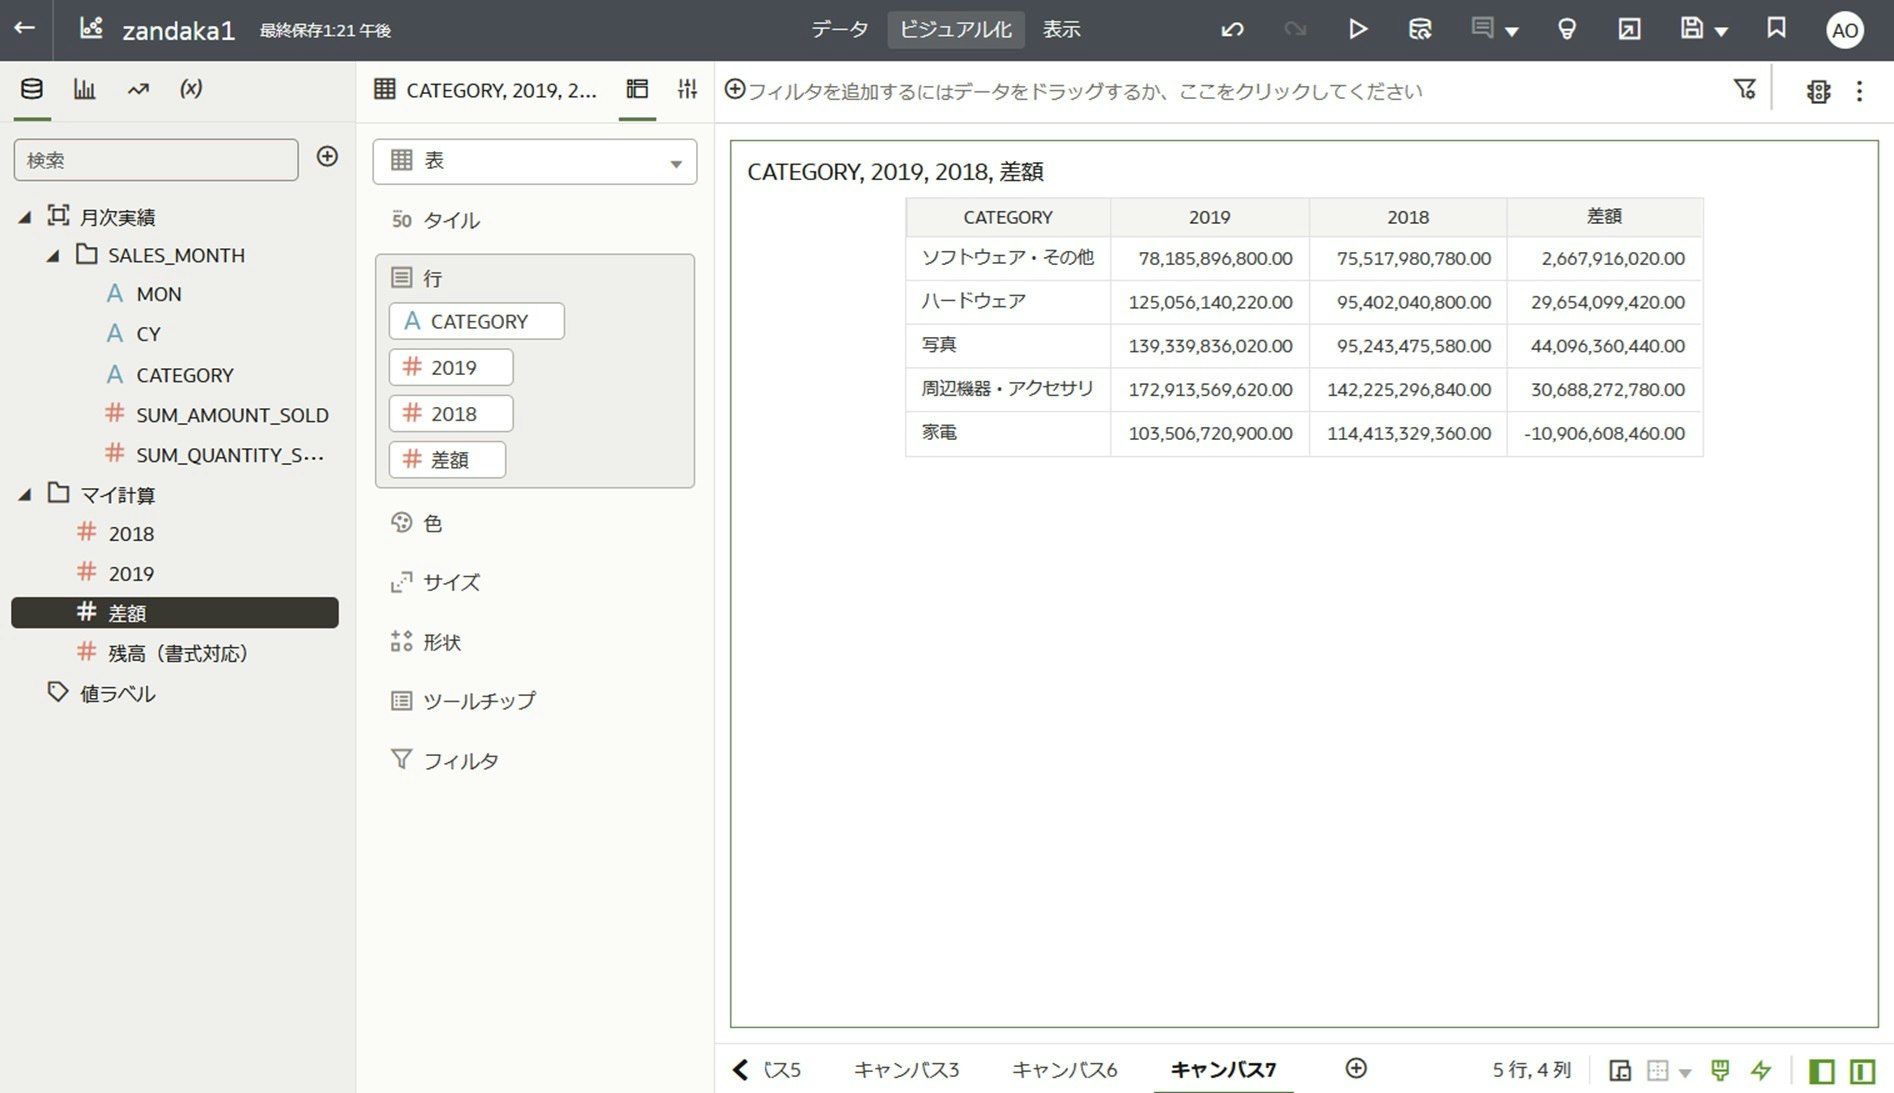Add a new canvas with plus icon
This screenshot has height=1093, width=1894.
[x=1356, y=1069]
